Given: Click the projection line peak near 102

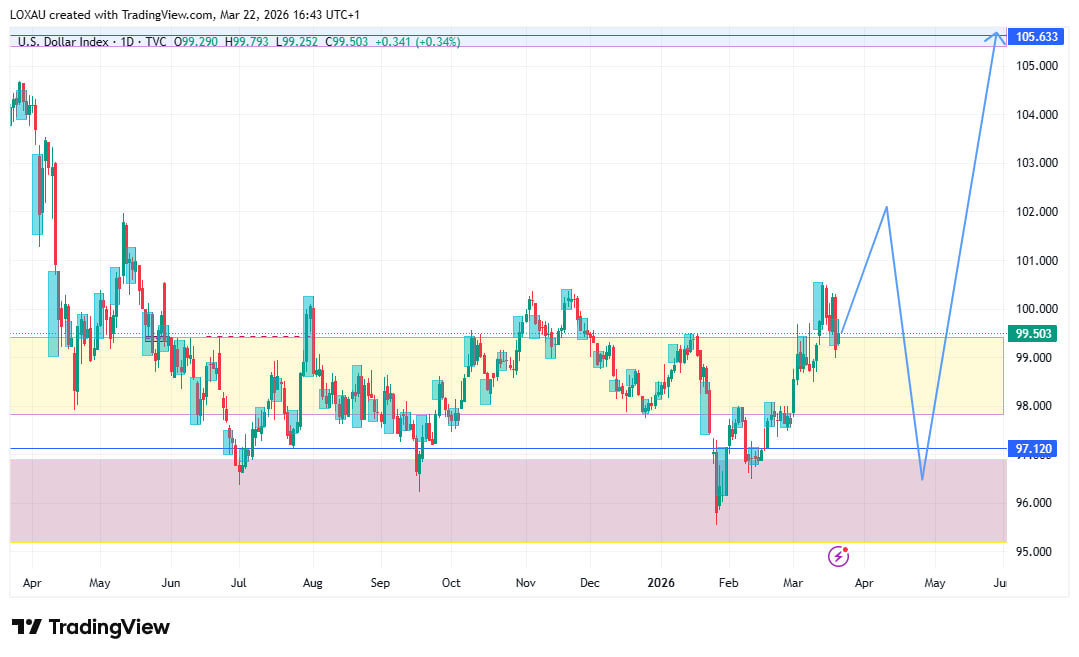Looking at the screenshot, I should point(886,208).
